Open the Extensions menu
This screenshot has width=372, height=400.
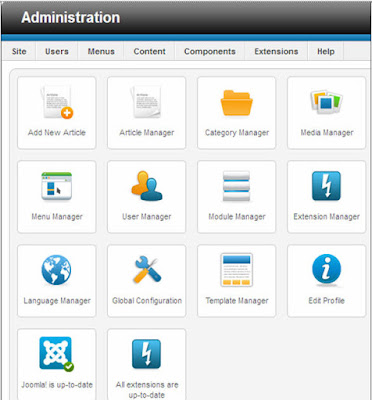click(x=276, y=51)
